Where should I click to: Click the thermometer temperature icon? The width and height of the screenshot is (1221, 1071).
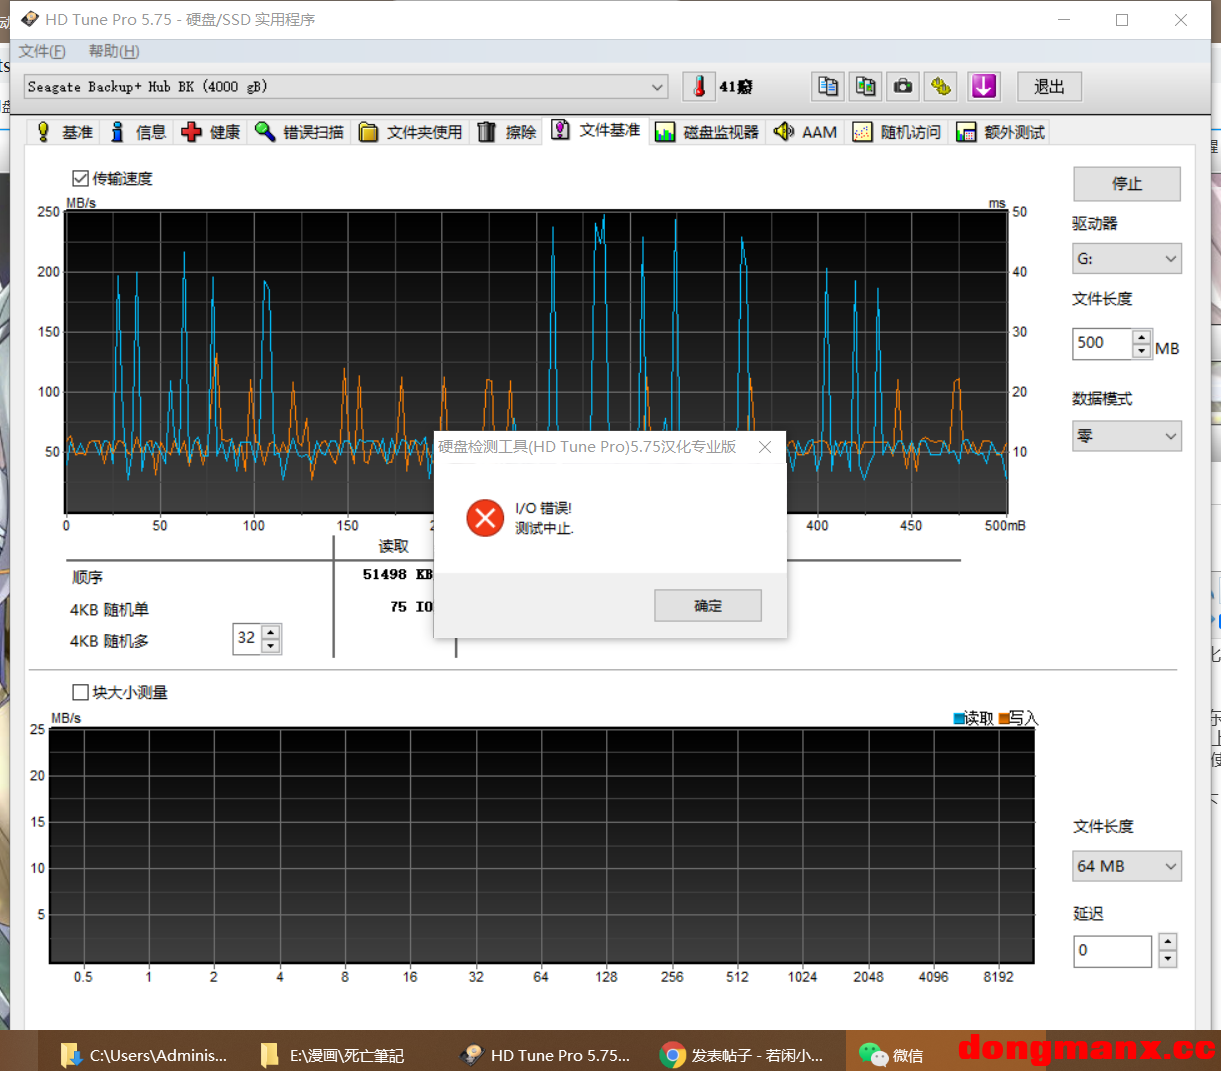pyautogui.click(x=699, y=87)
